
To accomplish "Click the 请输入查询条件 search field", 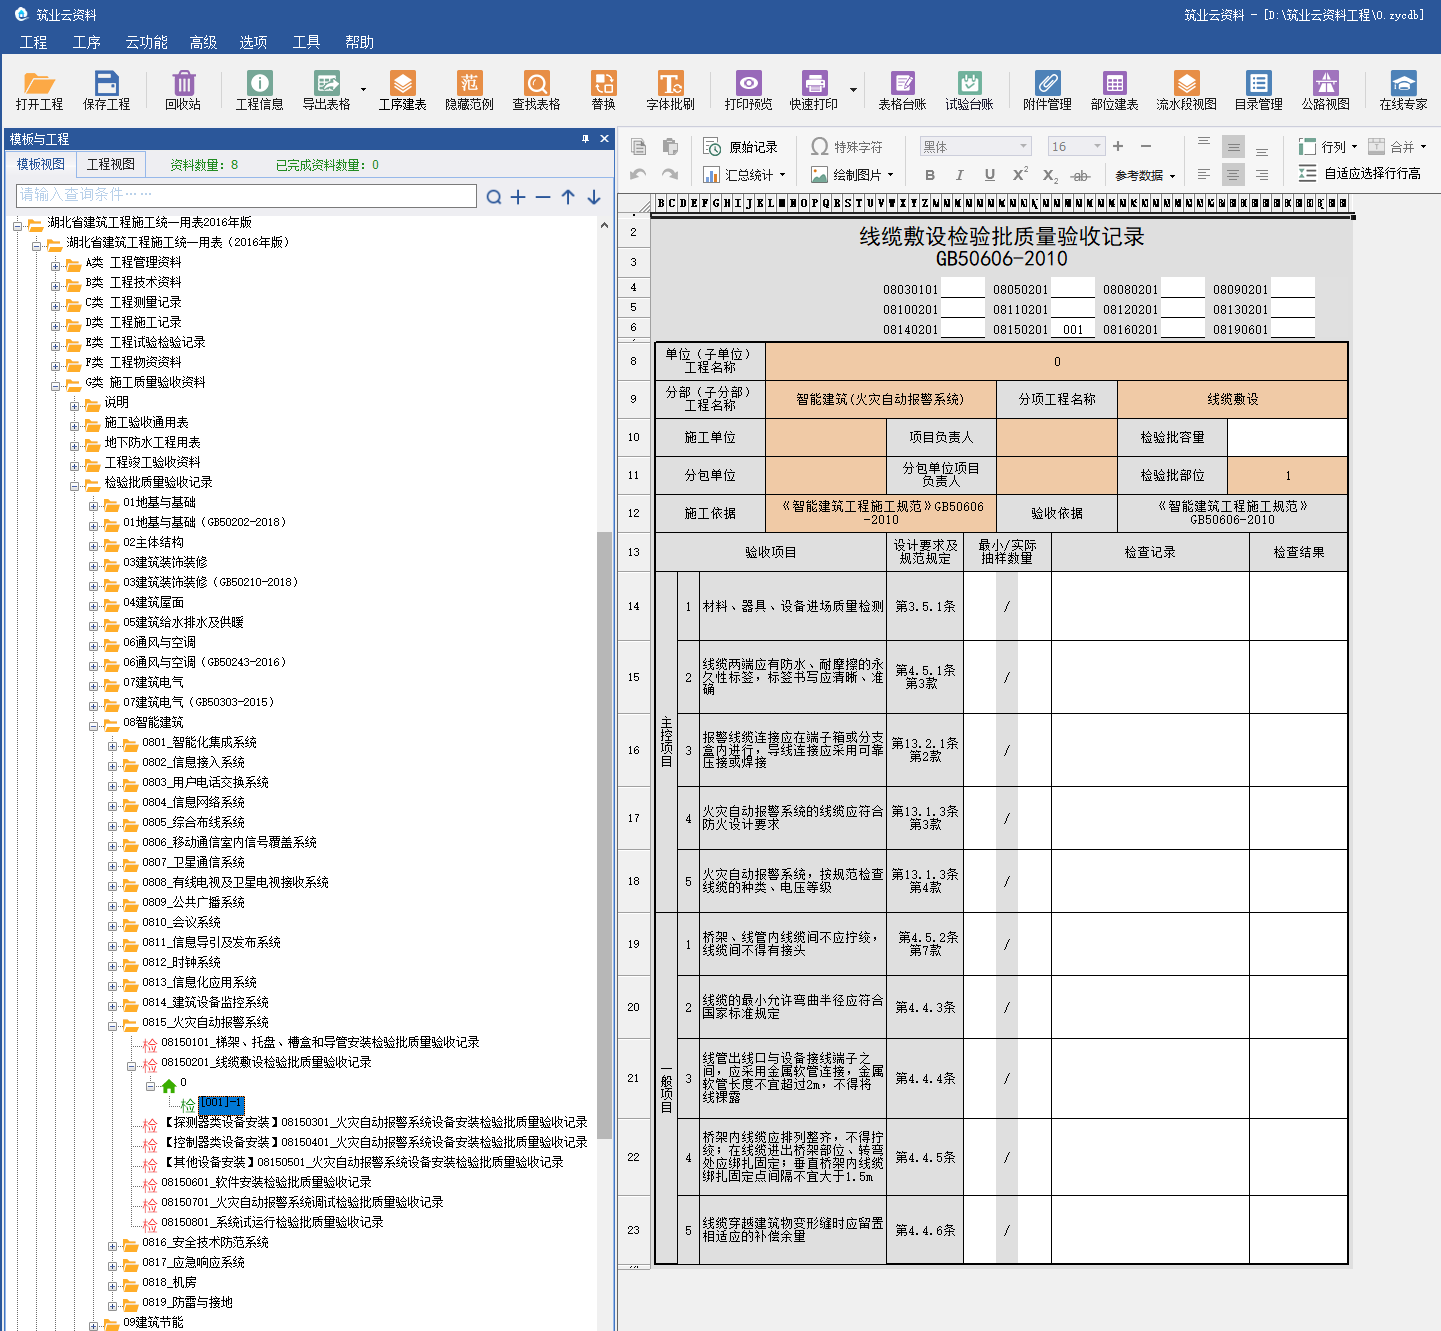I will [x=246, y=195].
